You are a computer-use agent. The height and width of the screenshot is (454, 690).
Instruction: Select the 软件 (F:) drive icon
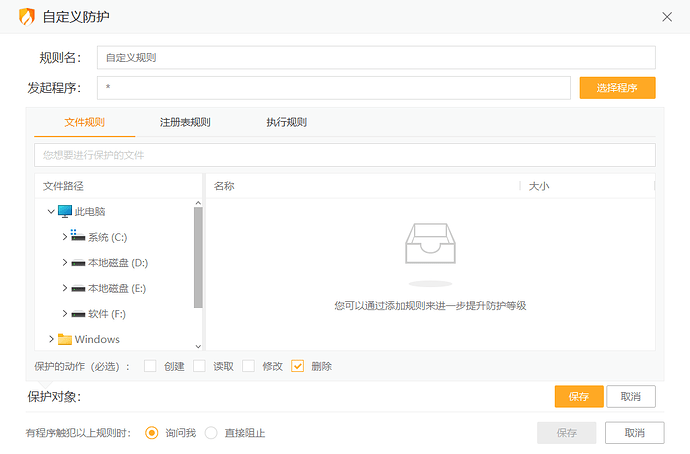pyautogui.click(x=78, y=314)
